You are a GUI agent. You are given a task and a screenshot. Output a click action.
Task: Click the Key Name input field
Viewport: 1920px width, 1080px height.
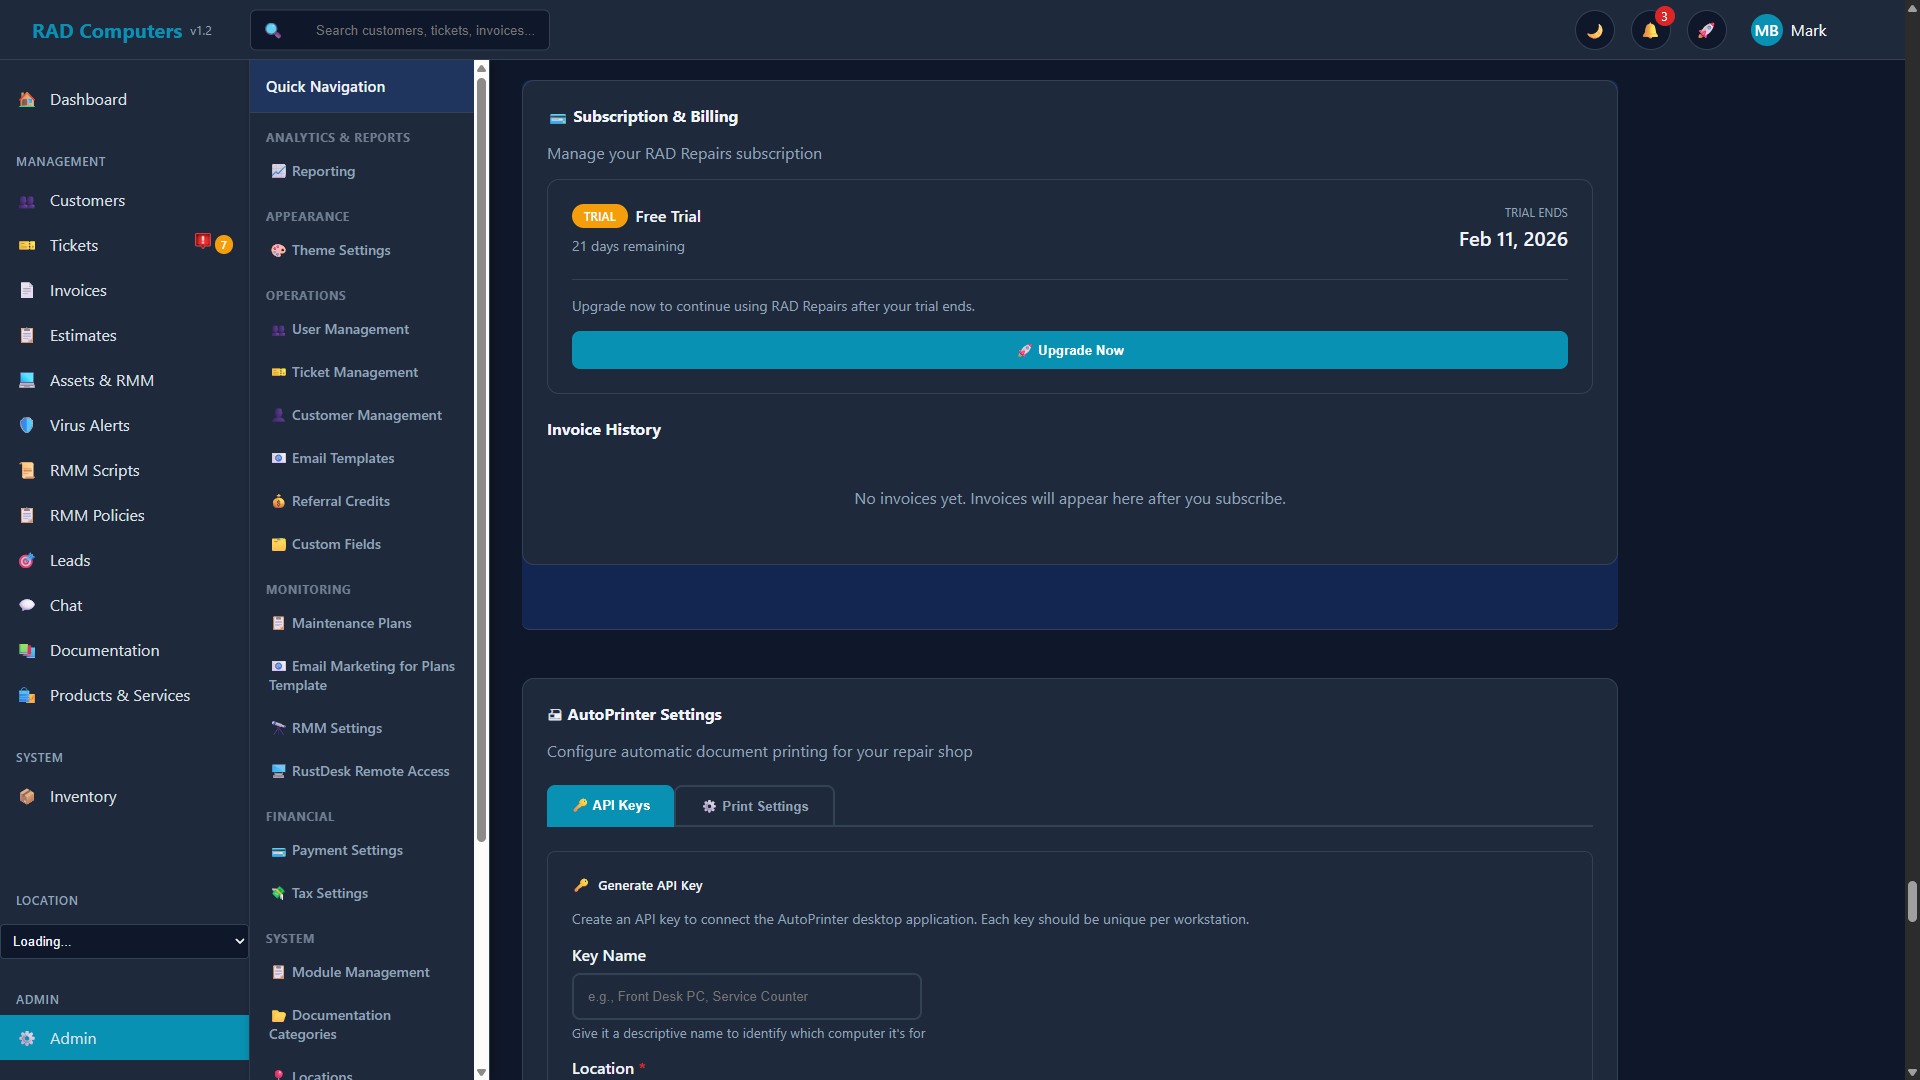click(746, 996)
